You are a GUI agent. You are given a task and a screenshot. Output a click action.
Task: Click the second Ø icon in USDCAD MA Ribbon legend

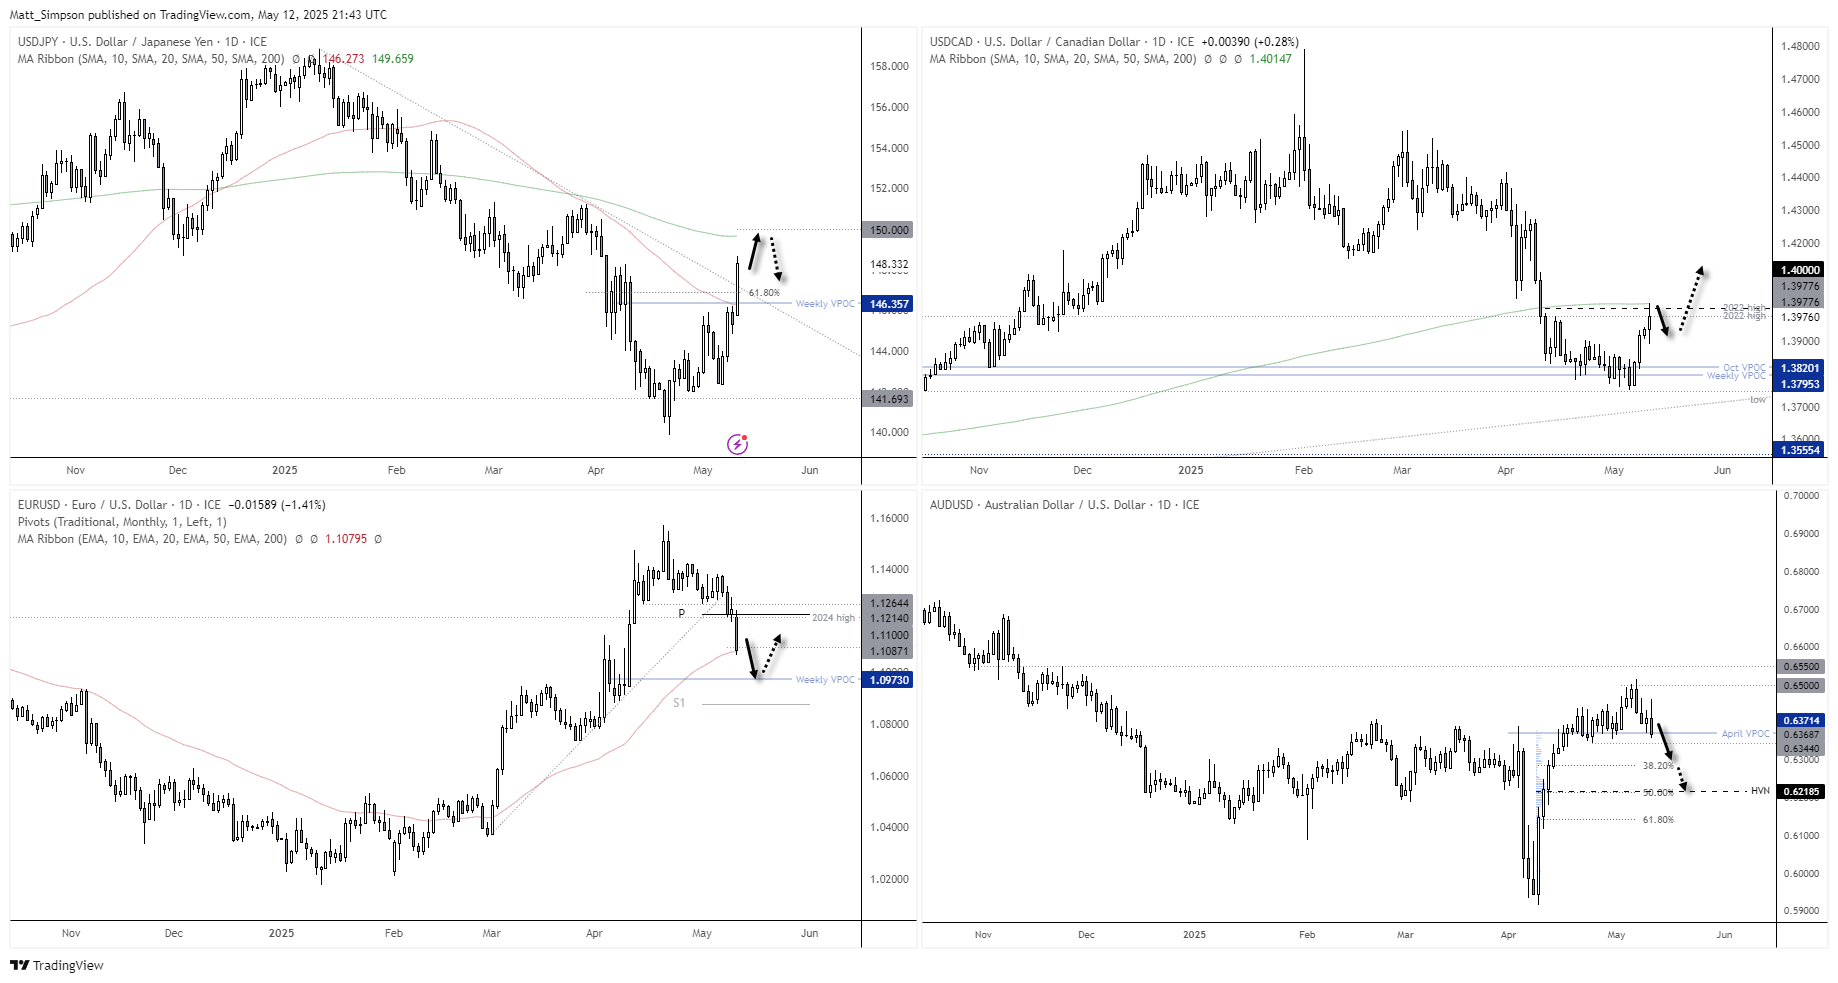coord(1225,58)
